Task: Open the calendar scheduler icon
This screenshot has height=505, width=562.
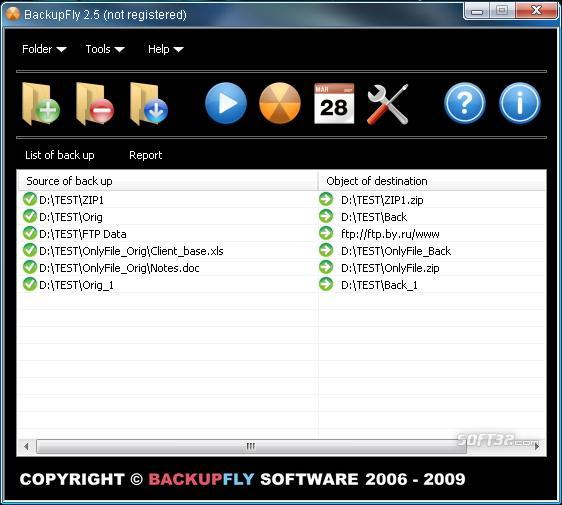Action: [x=334, y=104]
